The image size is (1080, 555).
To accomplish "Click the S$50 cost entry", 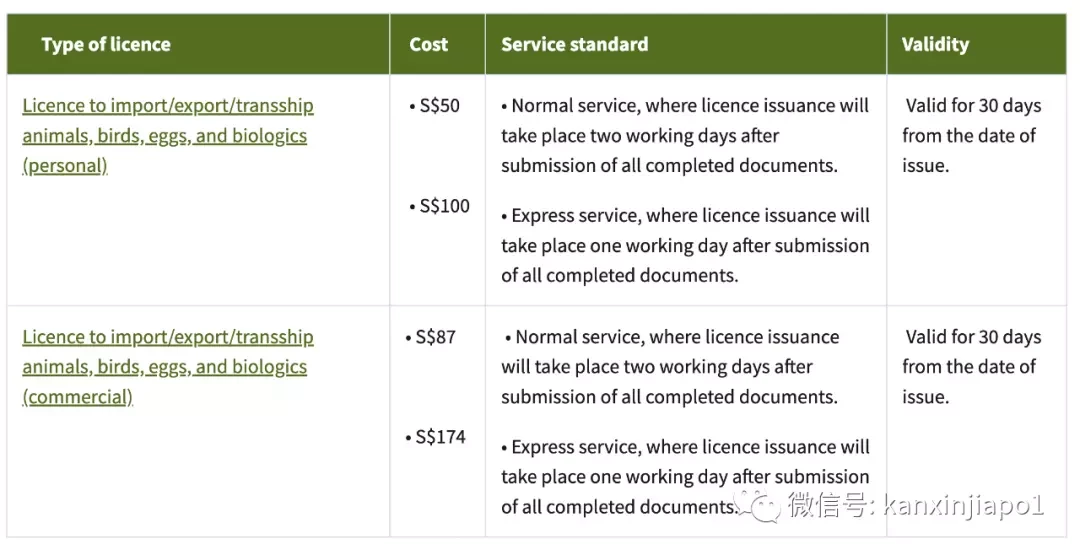I will click(435, 106).
